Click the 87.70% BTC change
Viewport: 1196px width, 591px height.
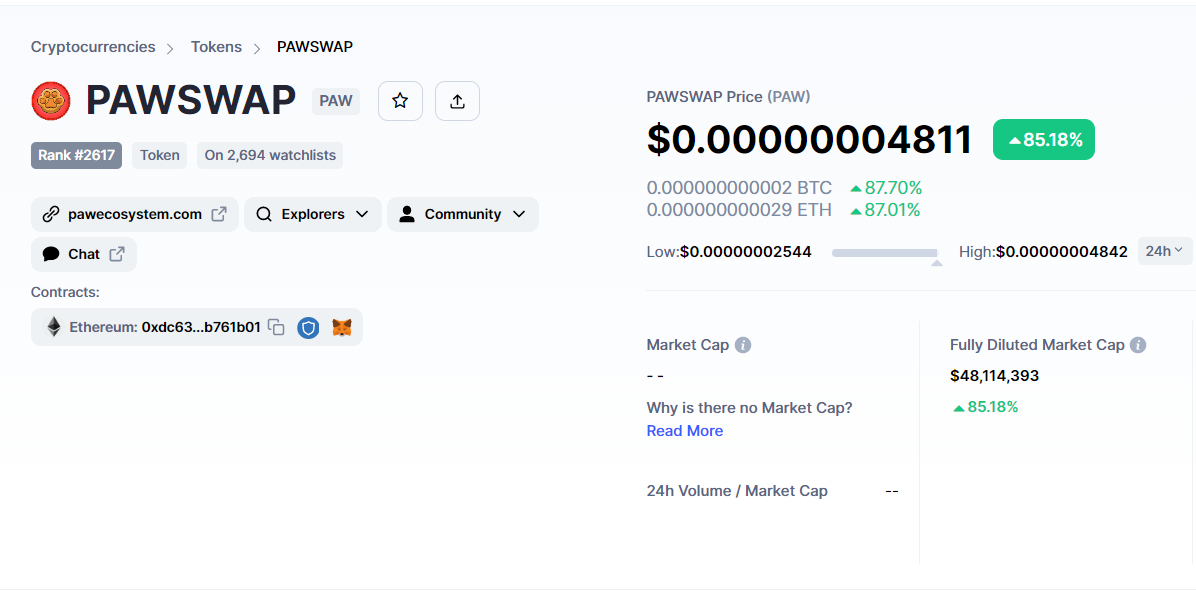click(x=886, y=188)
